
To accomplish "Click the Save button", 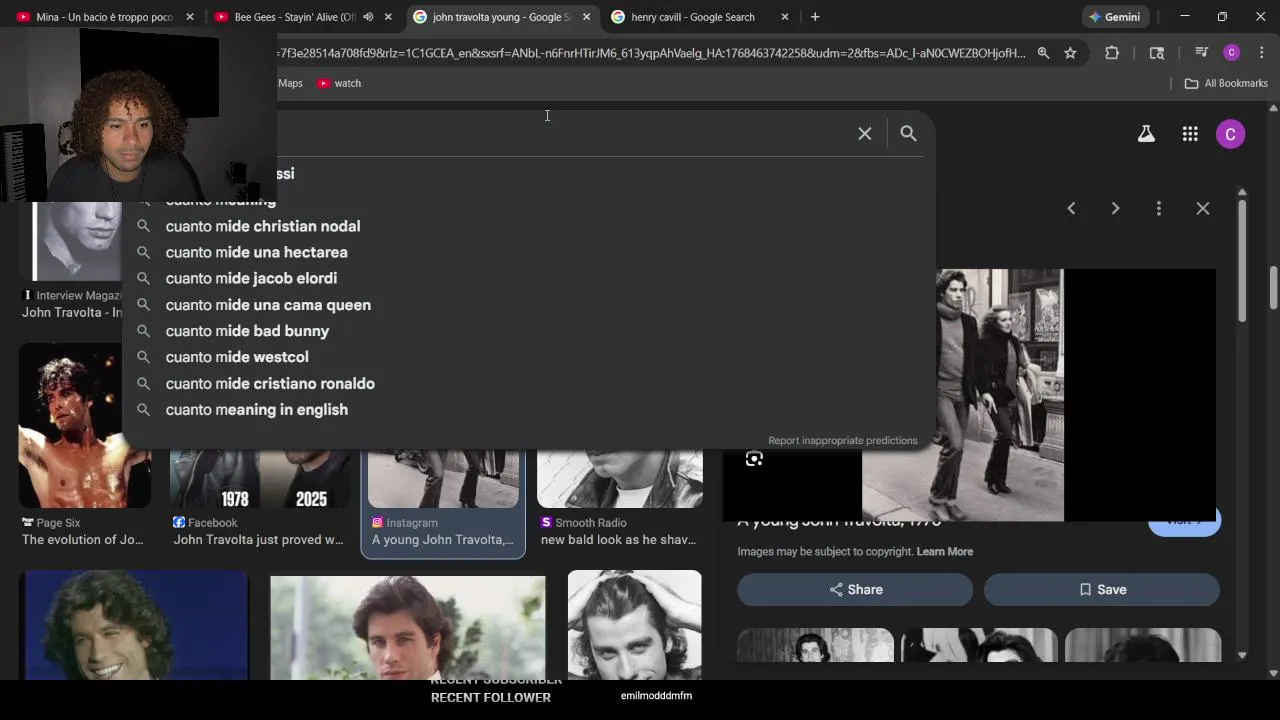I will [1102, 590].
